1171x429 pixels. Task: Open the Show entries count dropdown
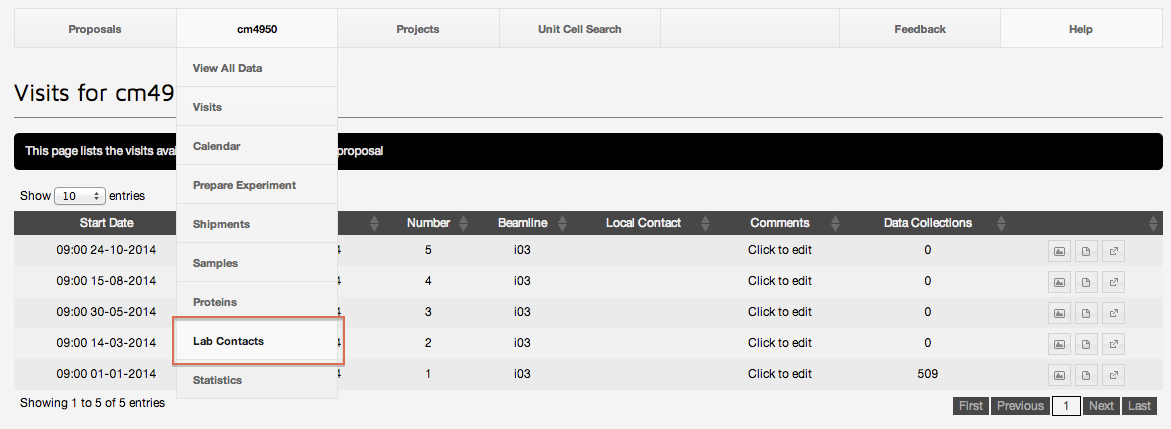[x=80, y=196]
